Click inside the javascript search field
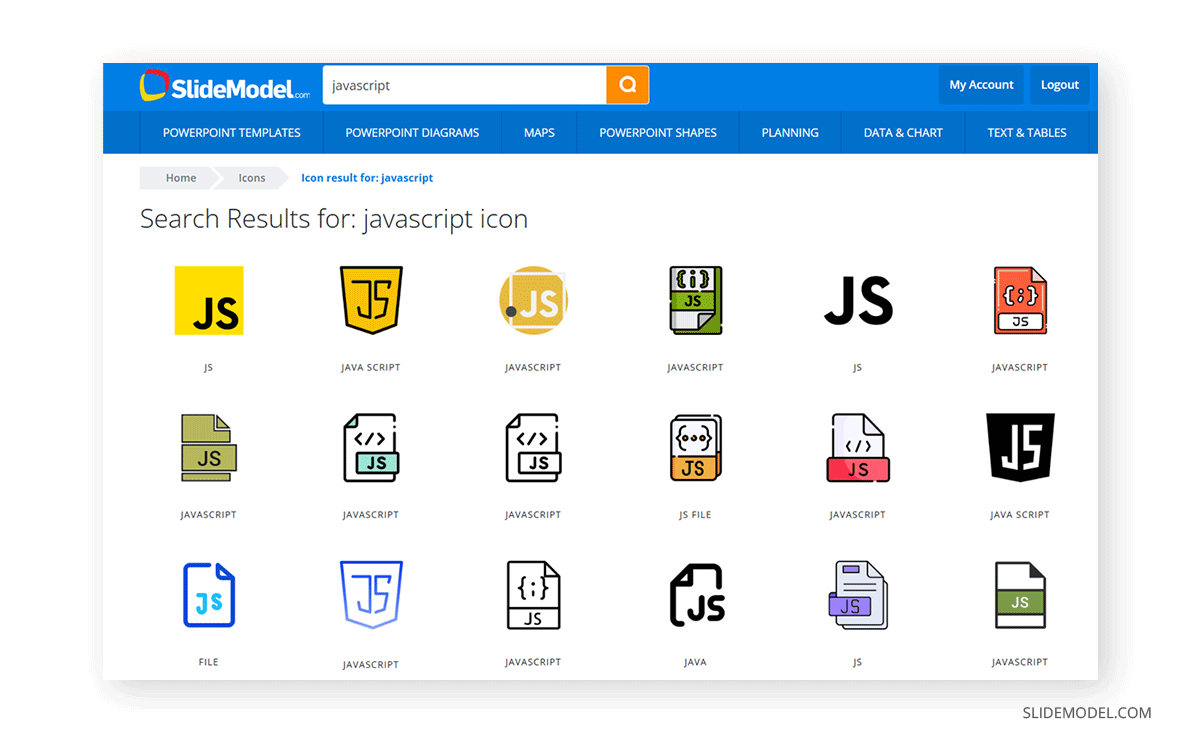The width and height of the screenshot is (1200, 743). (x=460, y=85)
